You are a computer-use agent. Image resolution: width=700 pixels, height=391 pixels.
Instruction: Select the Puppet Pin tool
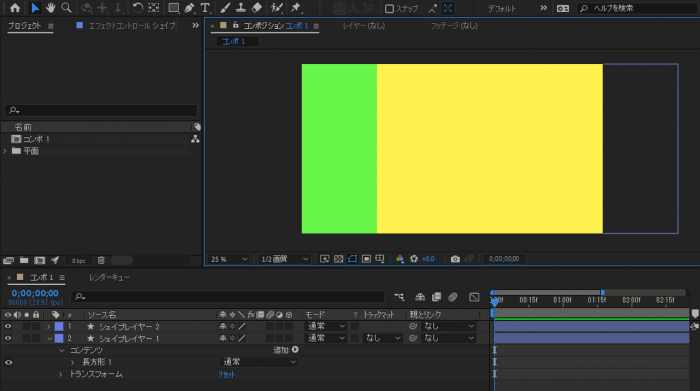(296, 8)
